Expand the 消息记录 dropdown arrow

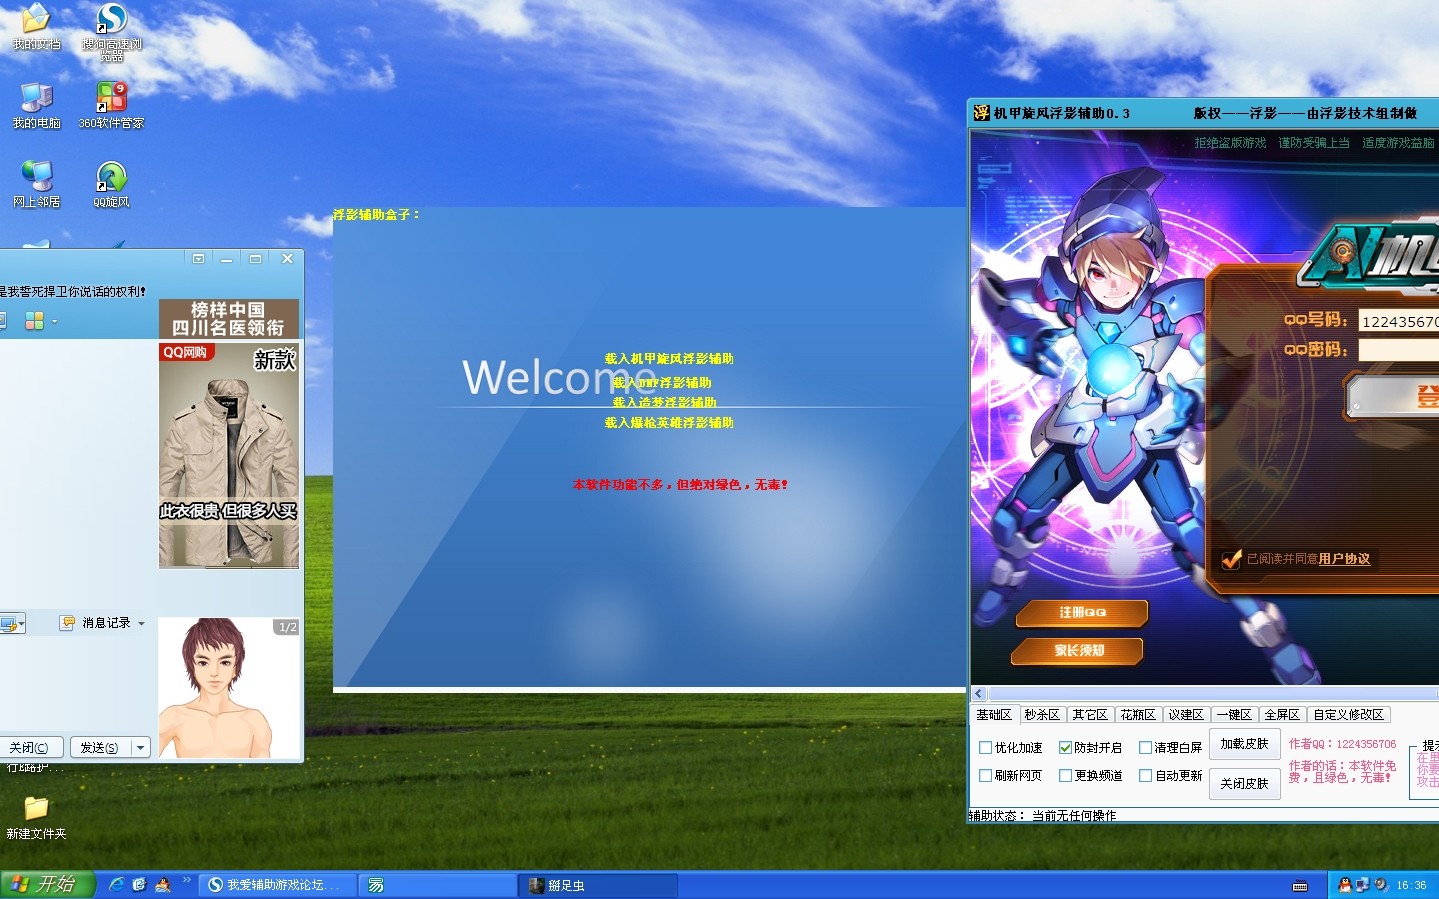pyautogui.click(x=141, y=623)
